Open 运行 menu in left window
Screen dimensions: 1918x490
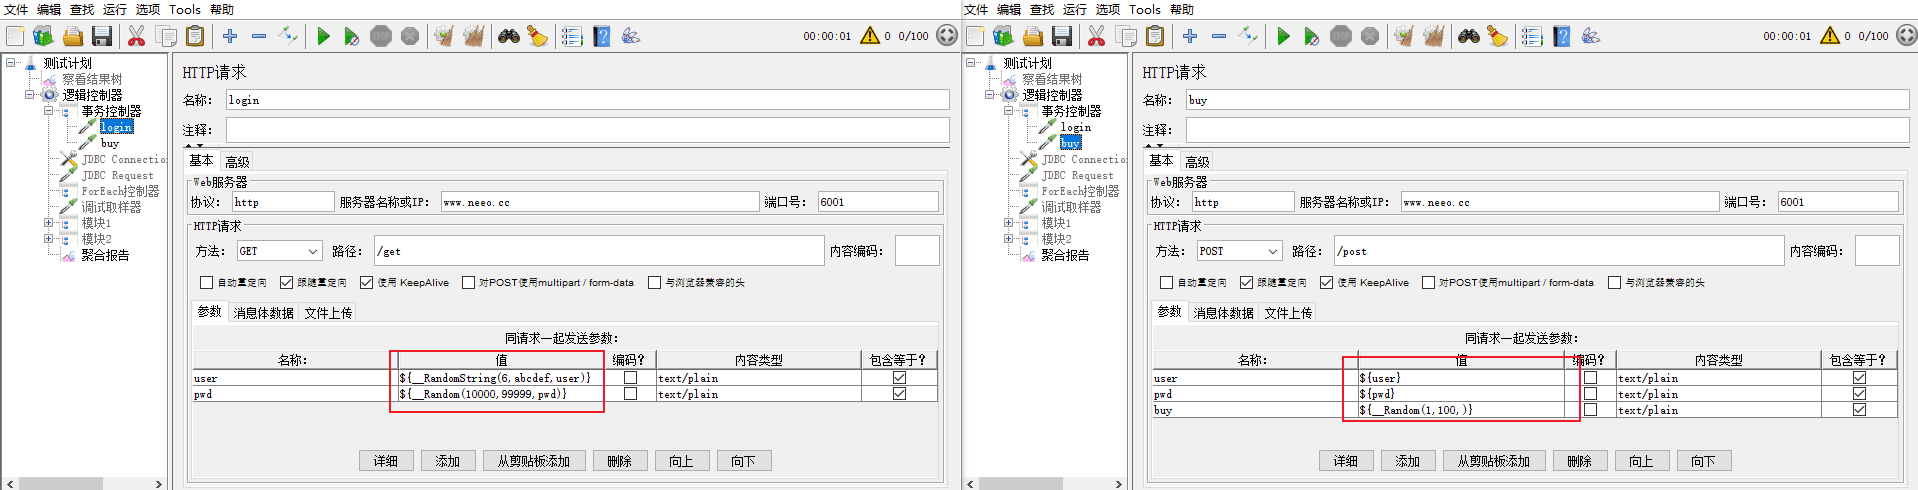pyautogui.click(x=115, y=9)
